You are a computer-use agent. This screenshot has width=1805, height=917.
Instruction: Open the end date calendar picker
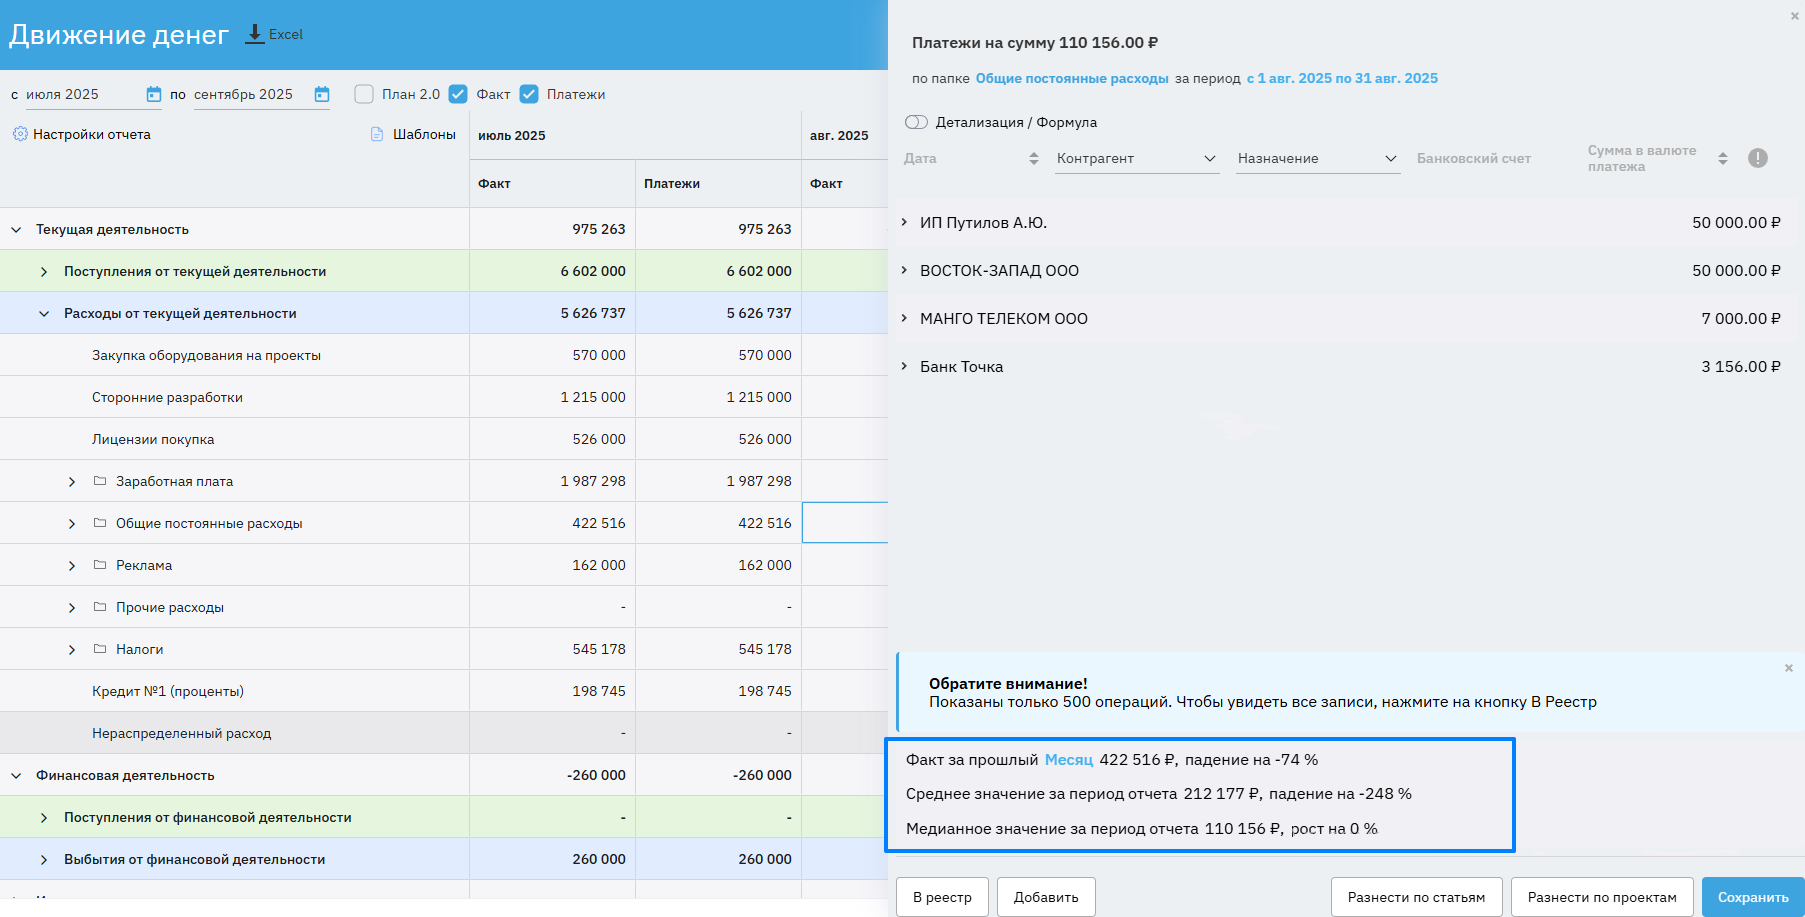[x=322, y=94]
